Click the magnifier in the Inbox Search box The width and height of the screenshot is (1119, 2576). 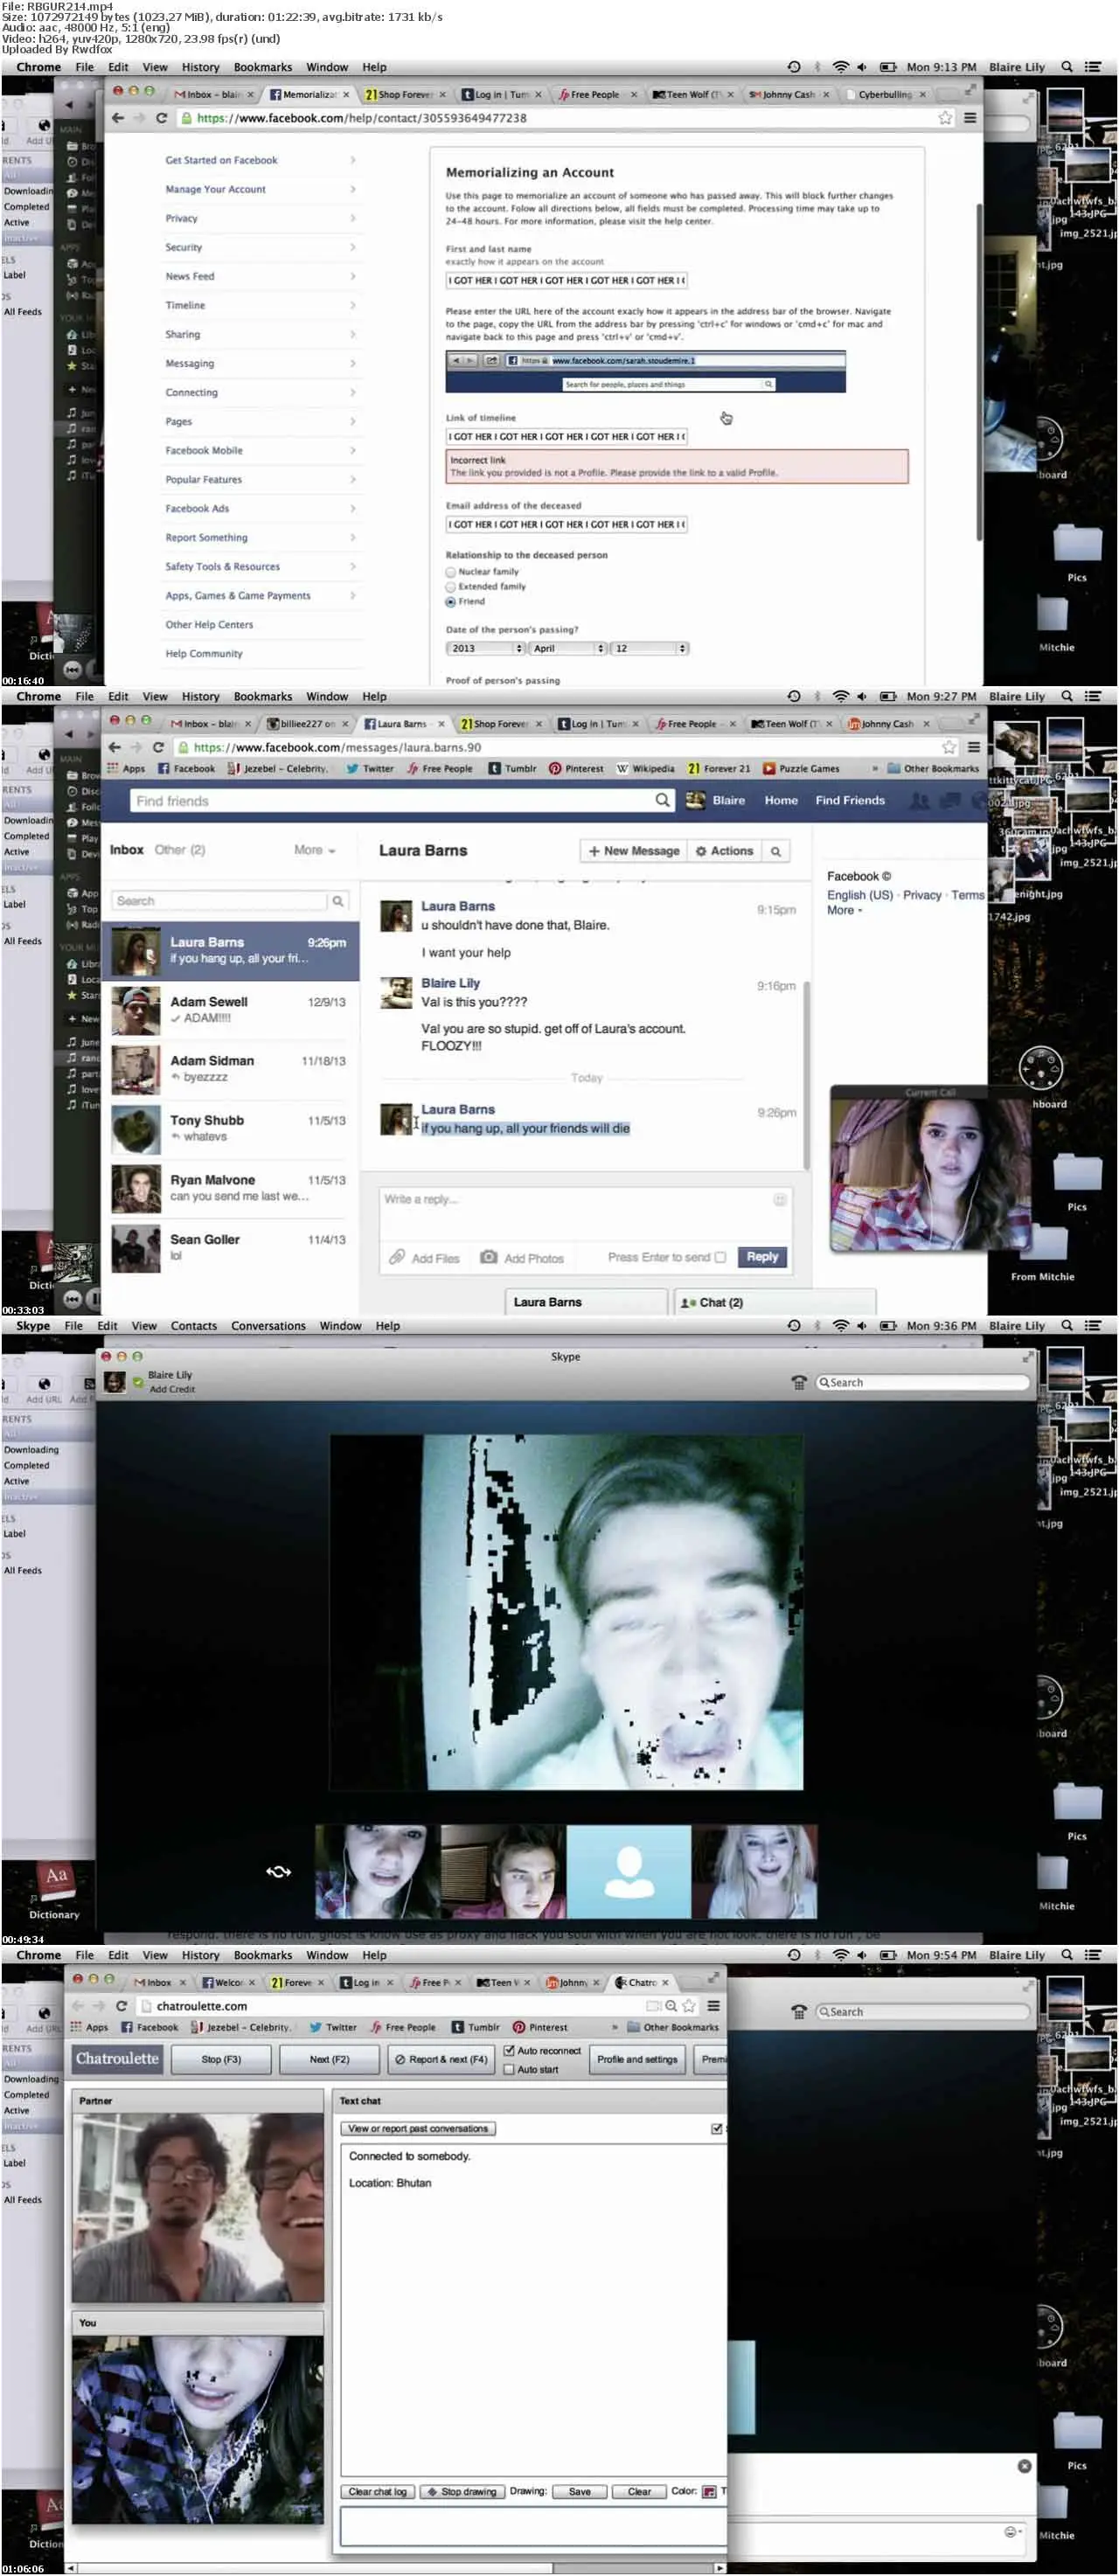pyautogui.click(x=338, y=901)
